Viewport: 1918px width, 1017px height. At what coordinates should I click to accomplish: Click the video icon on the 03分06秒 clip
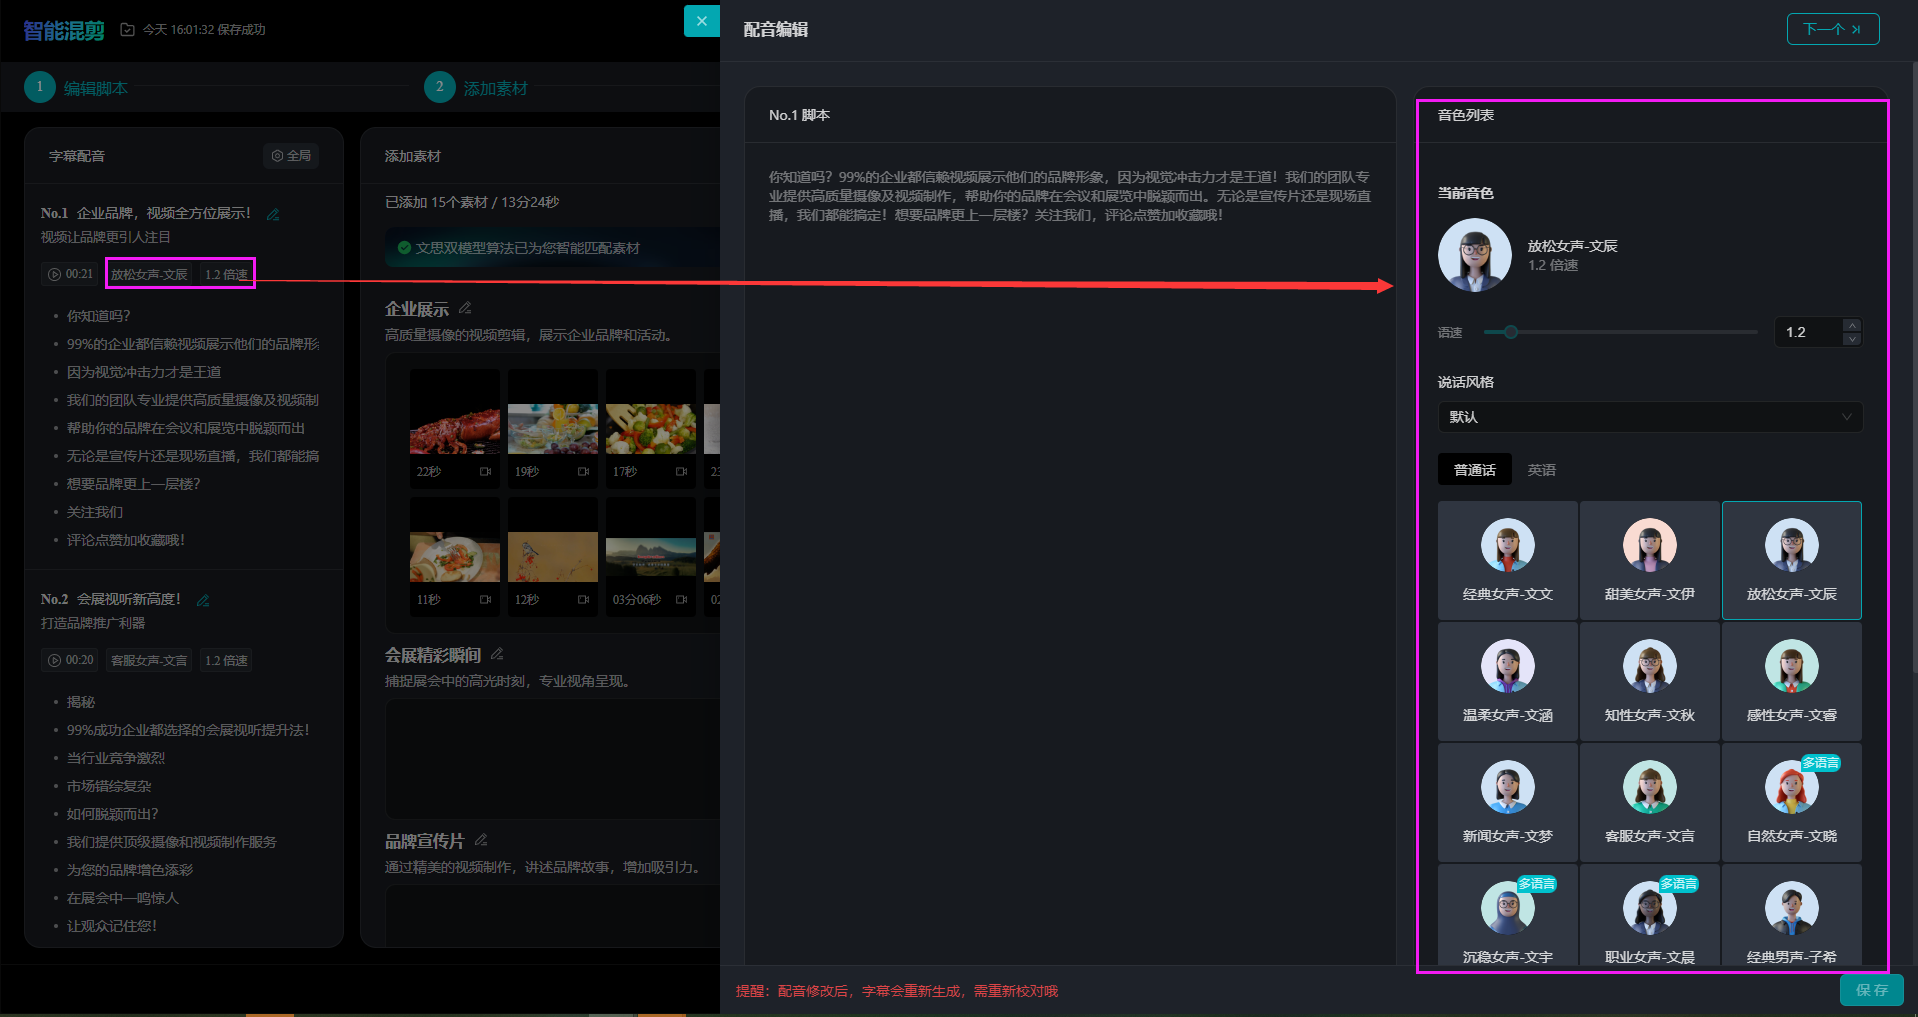pyautogui.click(x=681, y=600)
